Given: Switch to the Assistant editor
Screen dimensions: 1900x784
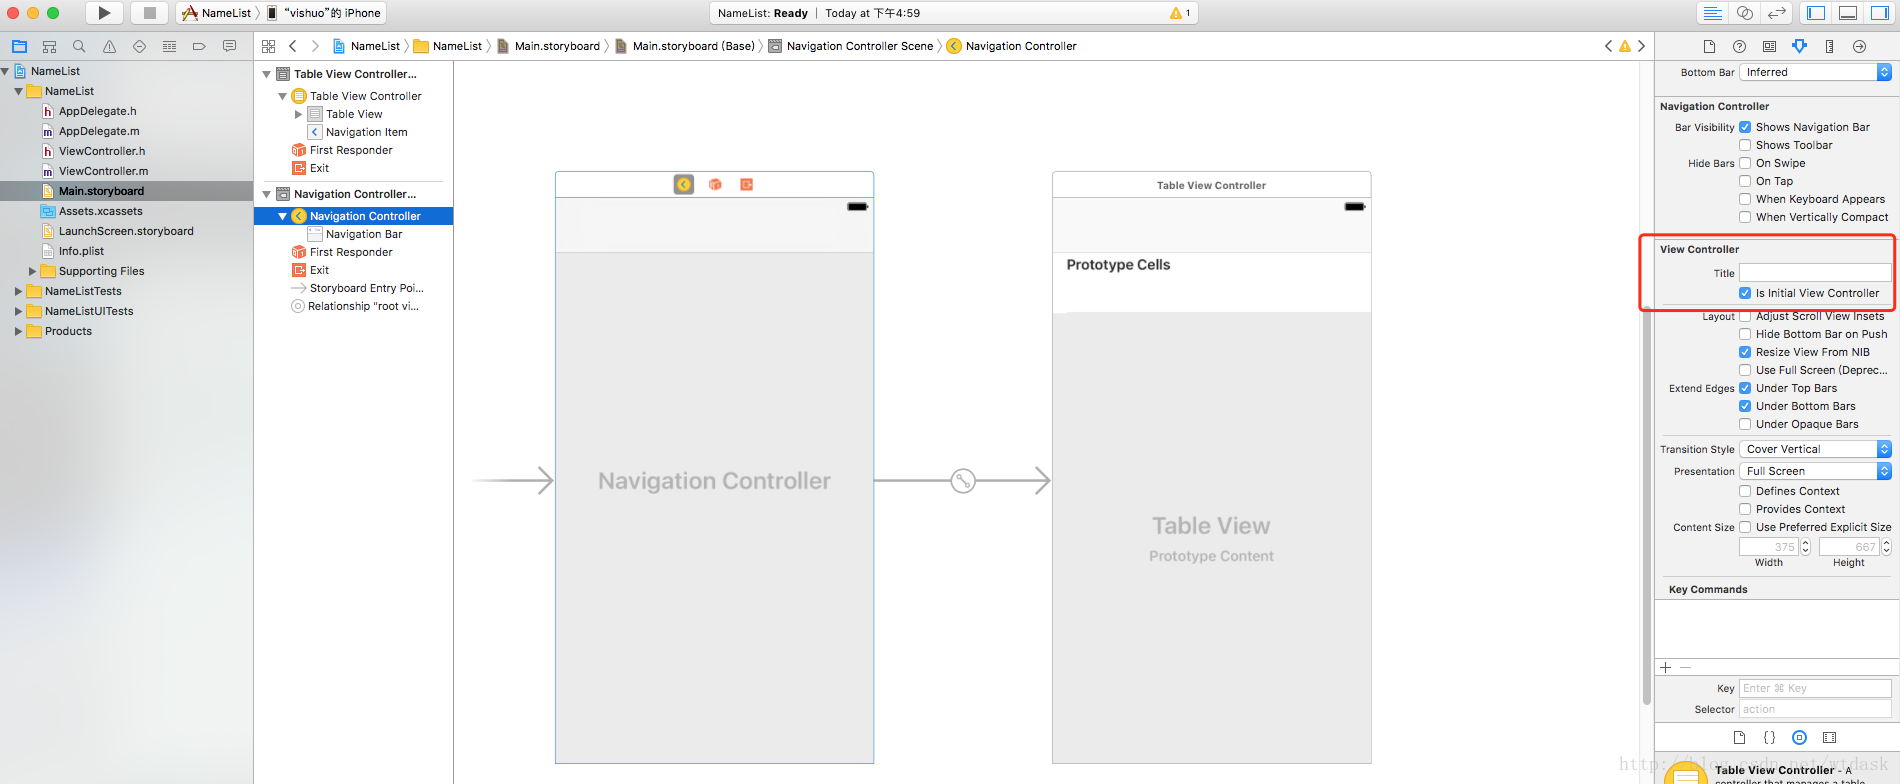Looking at the screenshot, I should (1745, 13).
